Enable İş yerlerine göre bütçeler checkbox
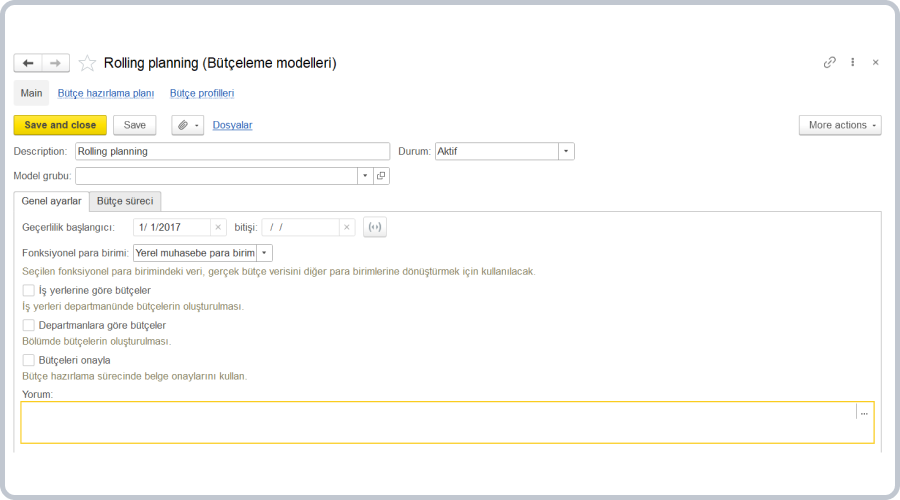Screen dimensions: 900x500 29,290
